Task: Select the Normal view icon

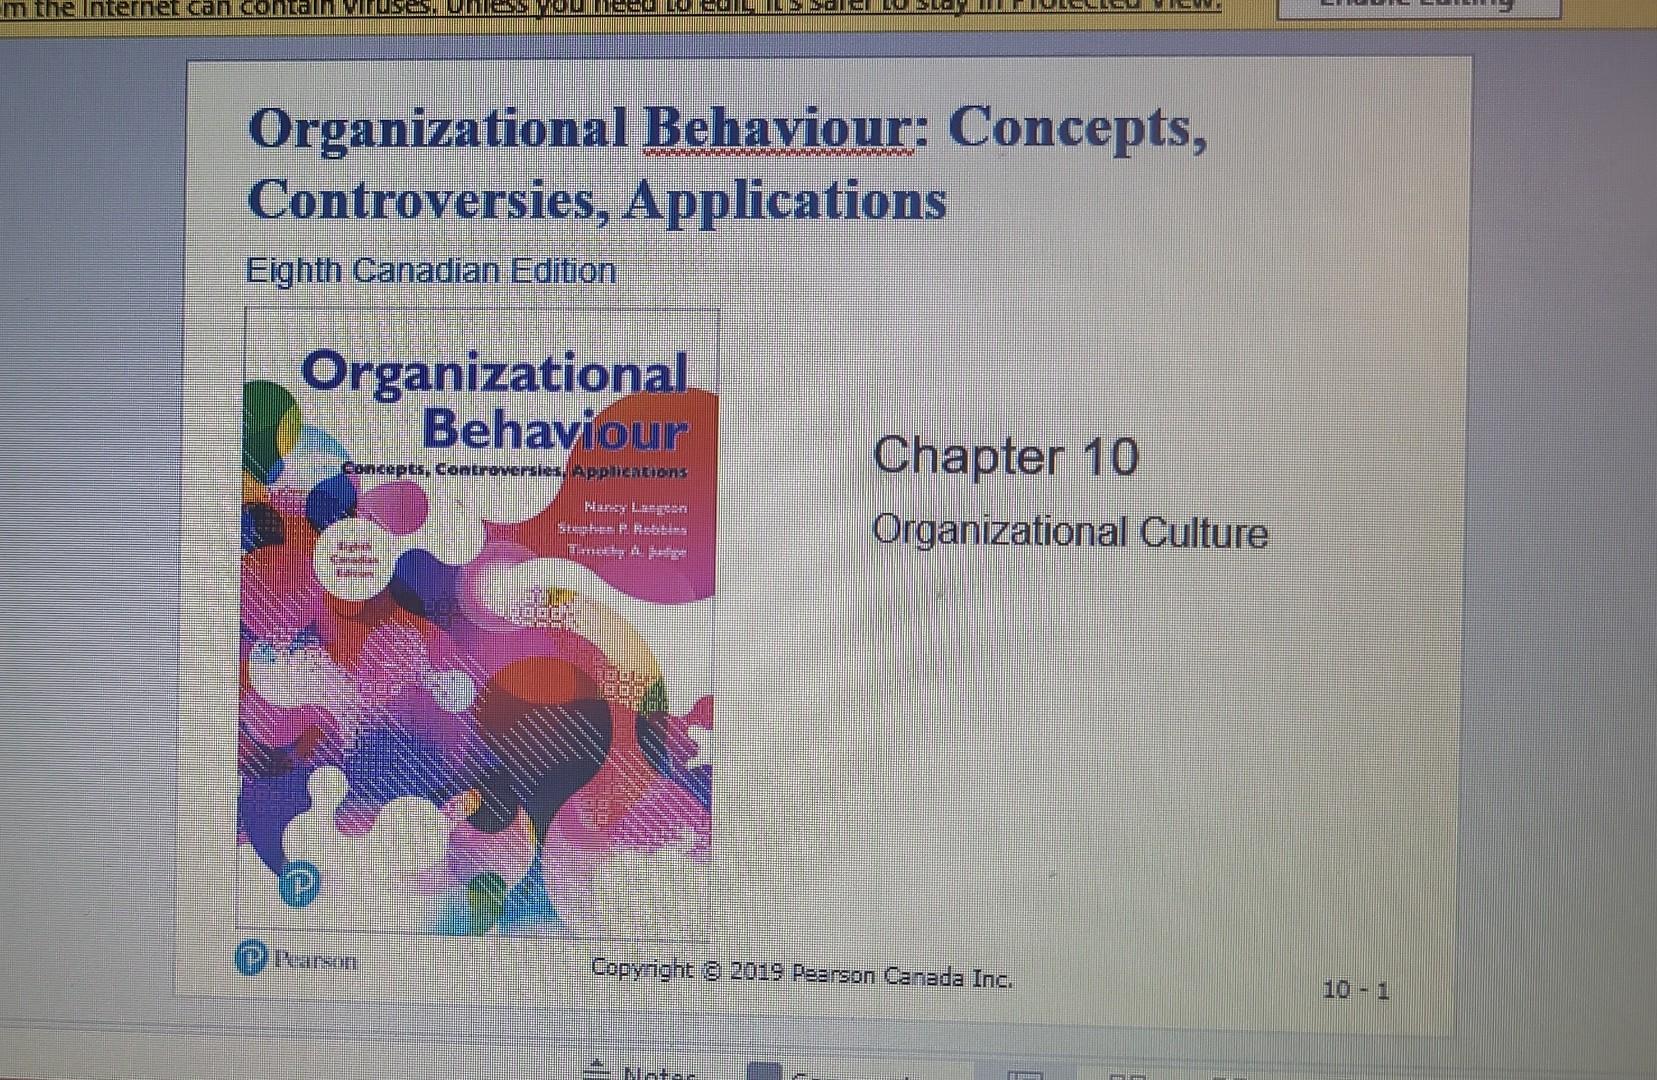Action: (x=1026, y=1072)
